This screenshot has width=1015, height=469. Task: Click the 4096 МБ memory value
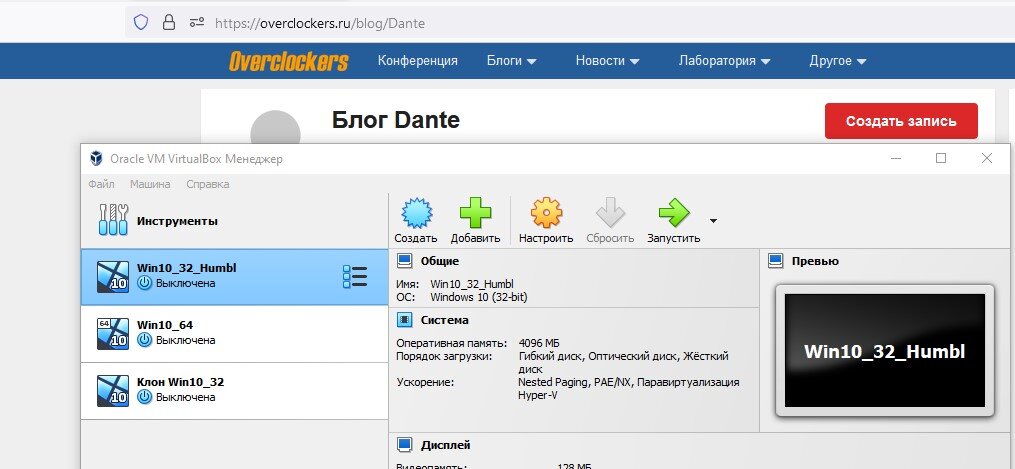tap(539, 343)
